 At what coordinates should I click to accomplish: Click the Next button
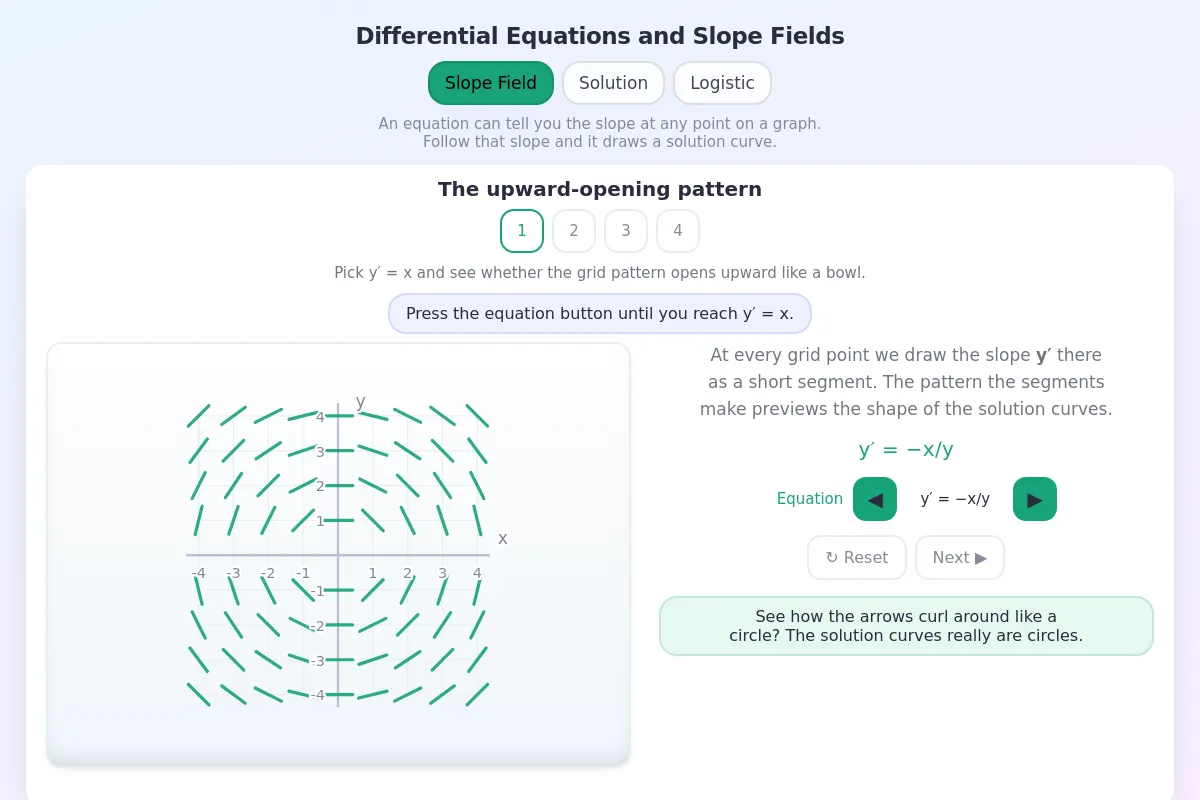click(x=960, y=558)
